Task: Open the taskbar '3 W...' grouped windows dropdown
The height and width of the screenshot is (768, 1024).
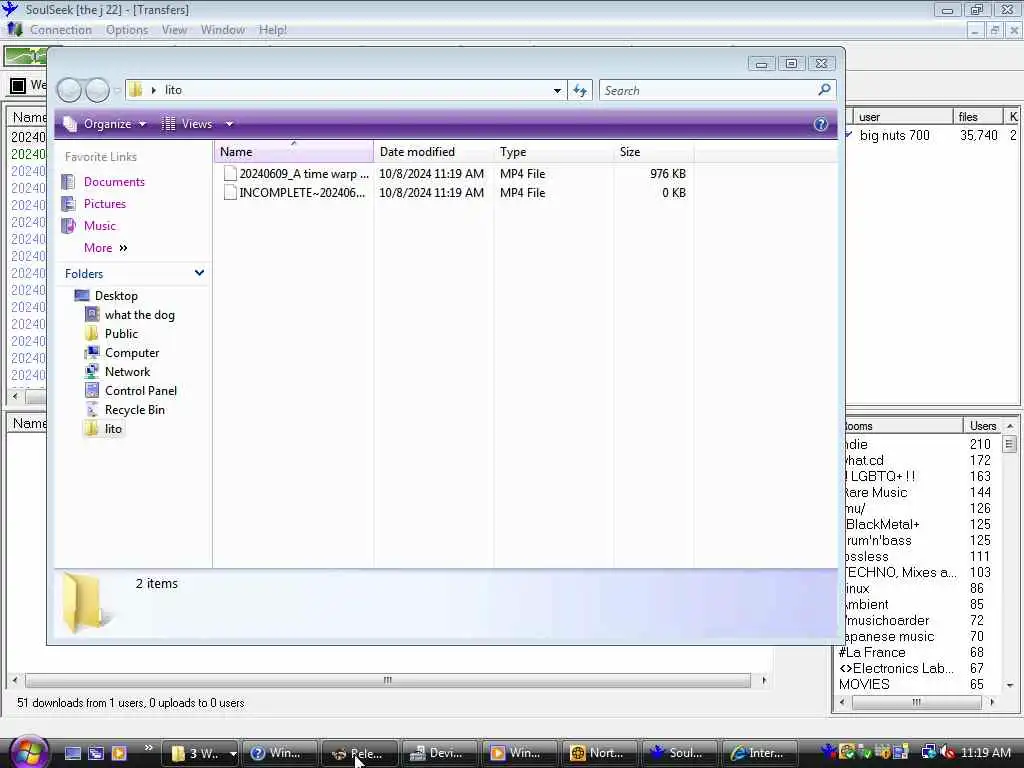Action: pos(232,754)
